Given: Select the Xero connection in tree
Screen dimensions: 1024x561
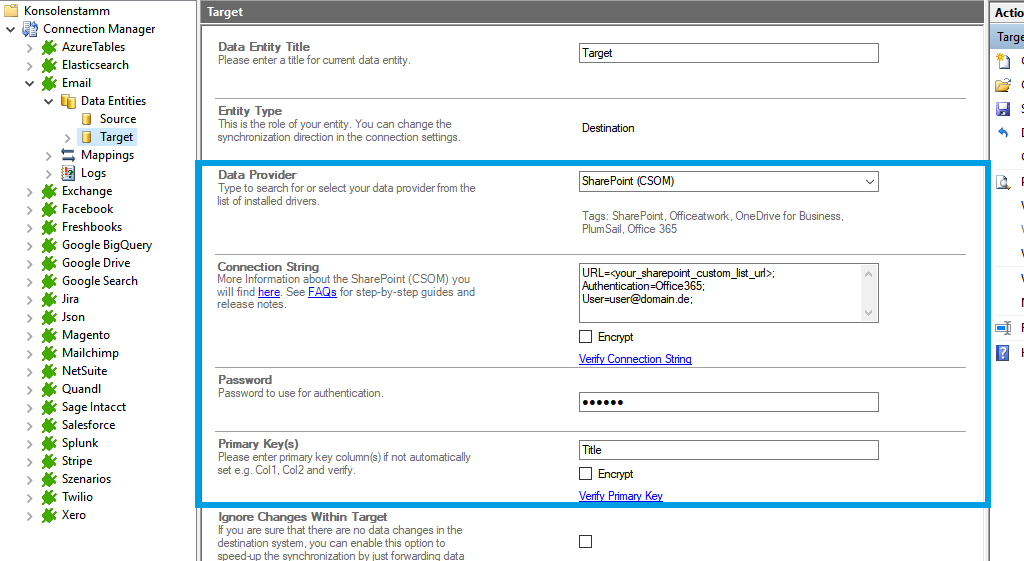Looking at the screenshot, I should click(x=74, y=515).
